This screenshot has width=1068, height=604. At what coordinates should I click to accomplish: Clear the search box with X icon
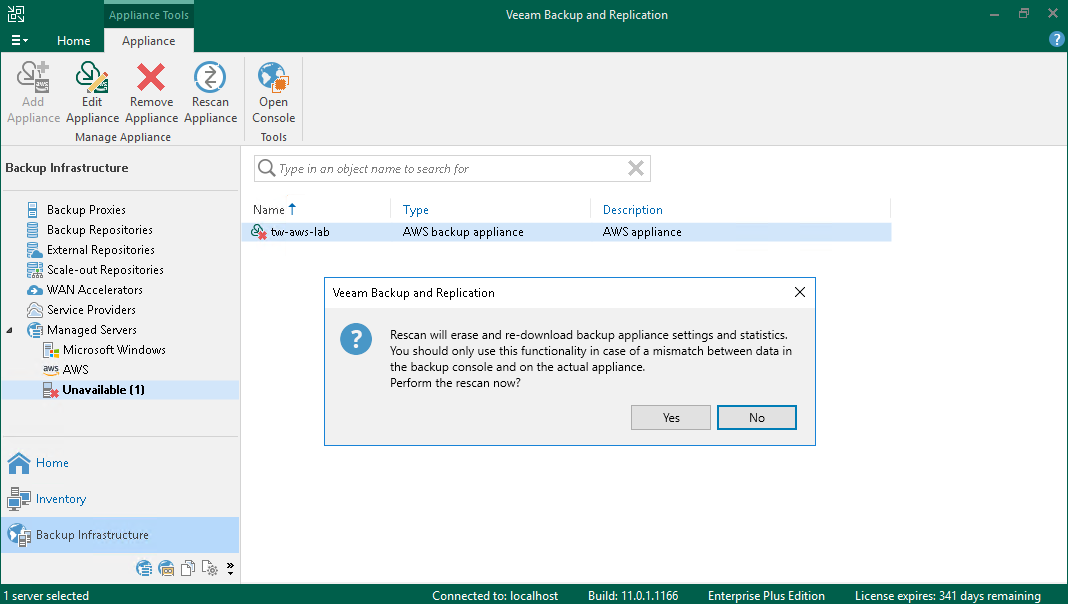pos(635,169)
